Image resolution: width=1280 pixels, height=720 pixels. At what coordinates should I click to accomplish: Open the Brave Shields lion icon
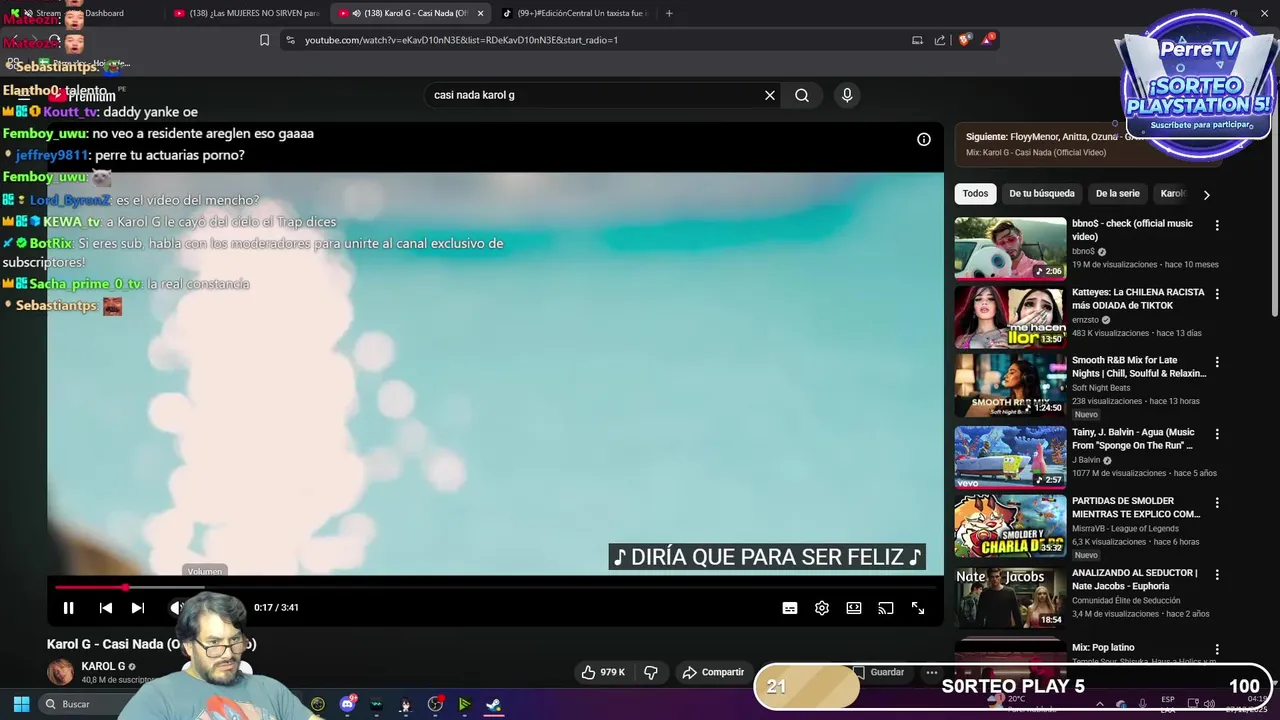click(965, 40)
